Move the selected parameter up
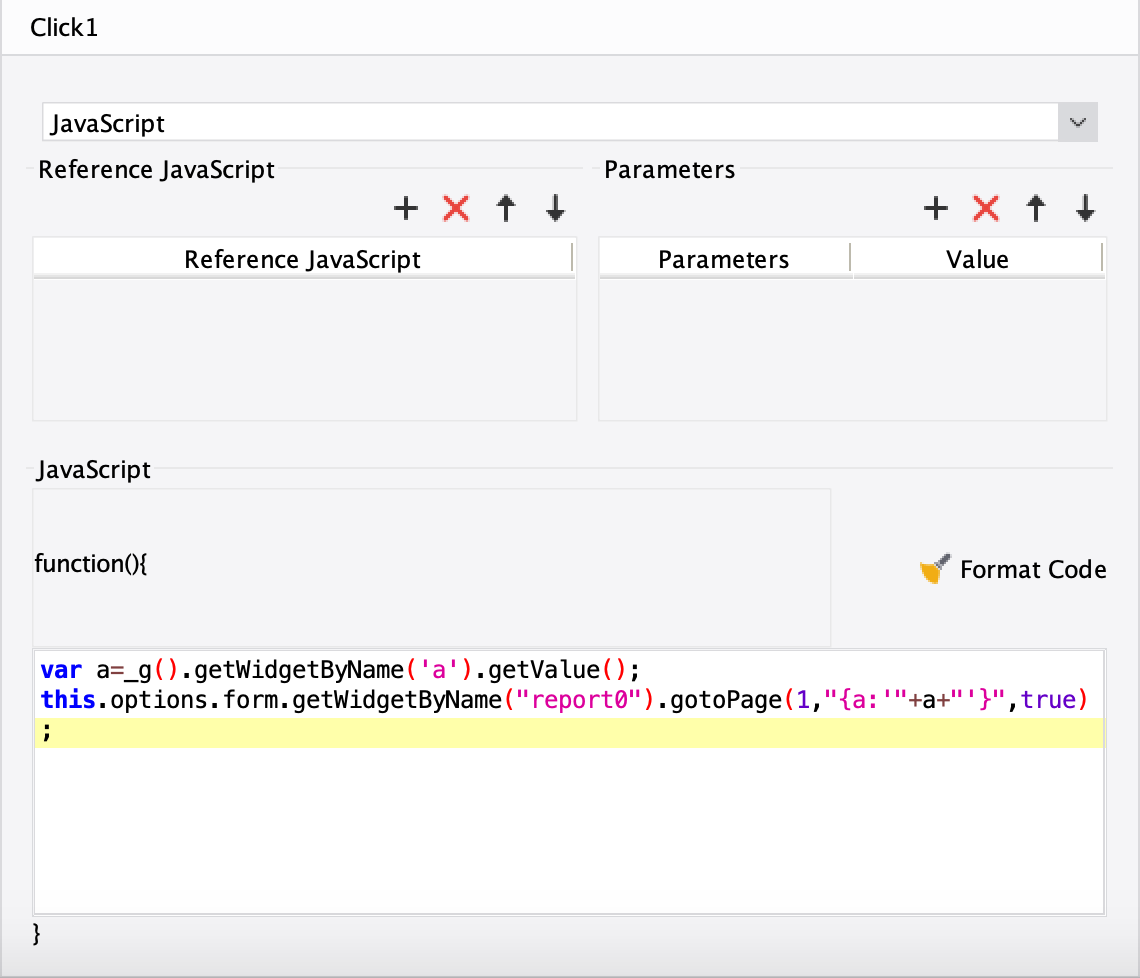Screen dimensions: 1140x978 pyautogui.click(x=1035, y=209)
